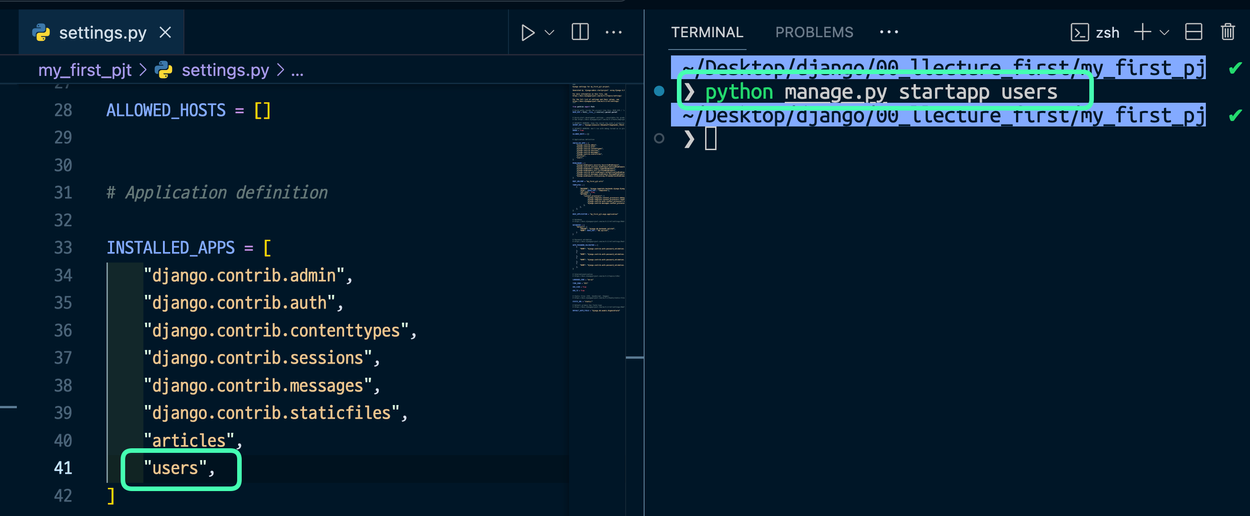Click the hollow circle prompt decoration
The height and width of the screenshot is (516, 1250).
[659, 138]
